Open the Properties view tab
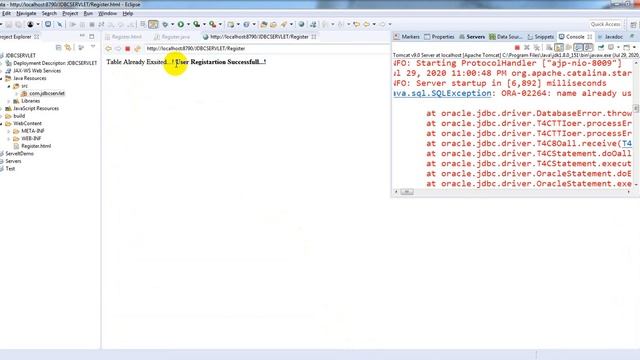640x360 pixels. click(439, 37)
